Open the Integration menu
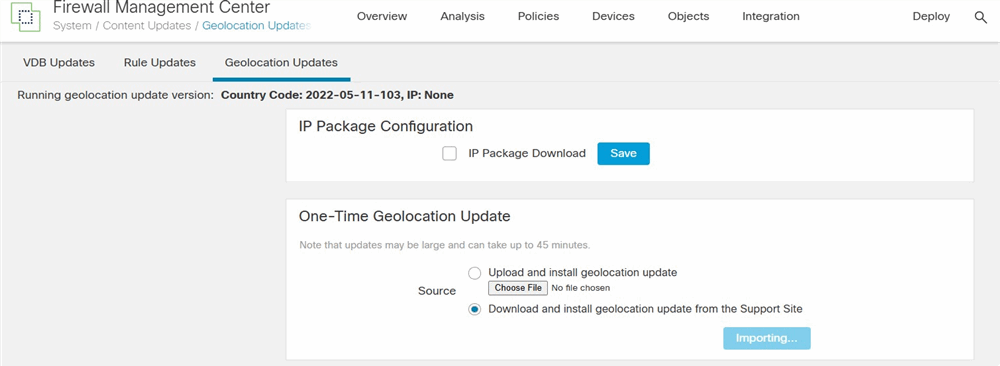The image size is (1000, 366). (770, 17)
